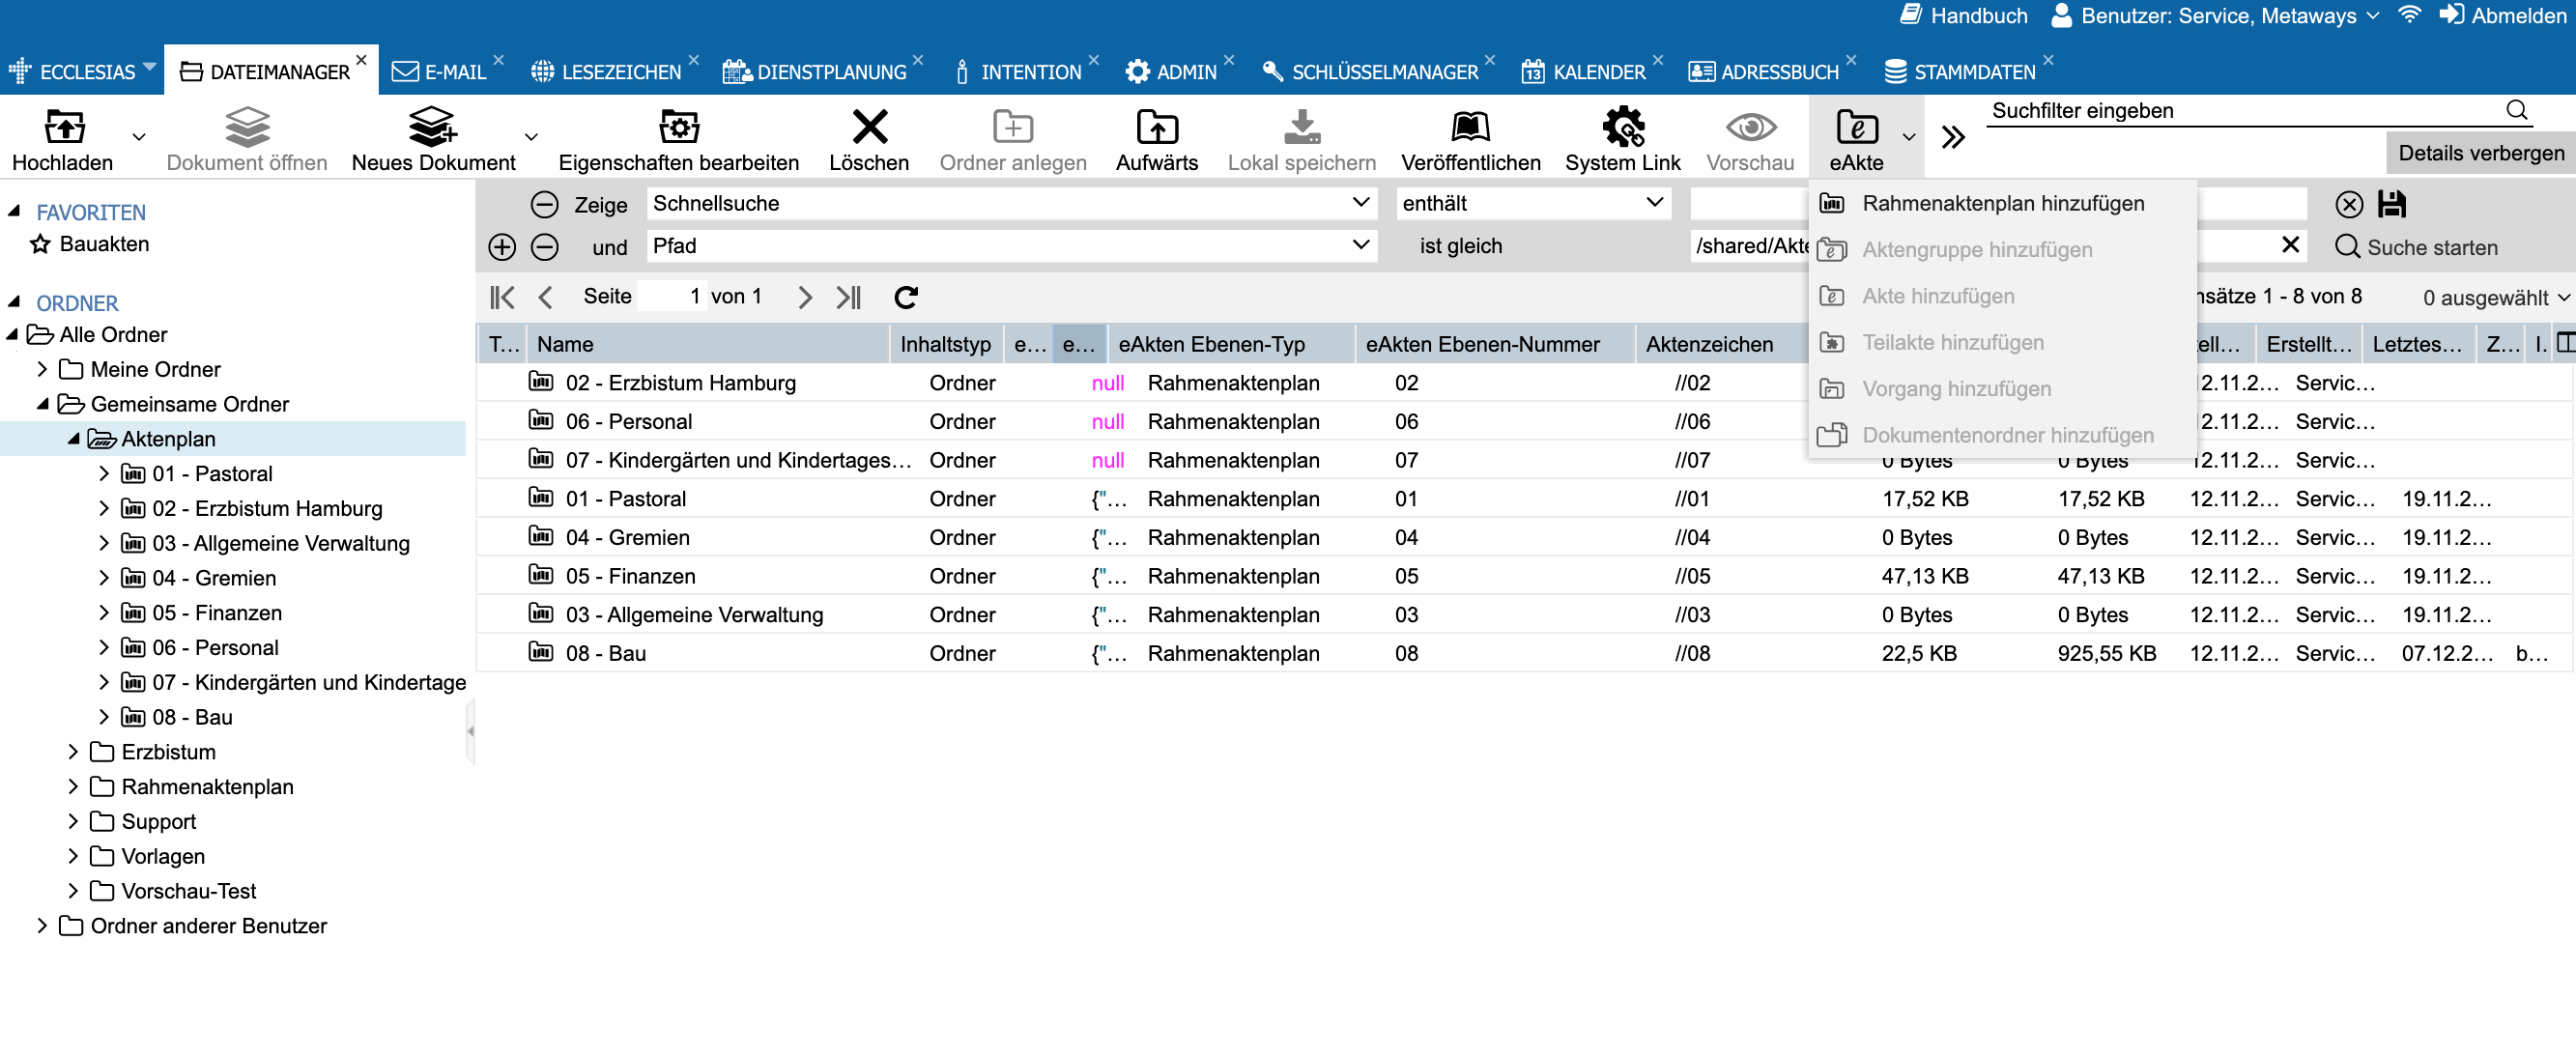The image size is (2576, 1055).
Task: Click the Löschen delete icon
Action: [x=869, y=128]
